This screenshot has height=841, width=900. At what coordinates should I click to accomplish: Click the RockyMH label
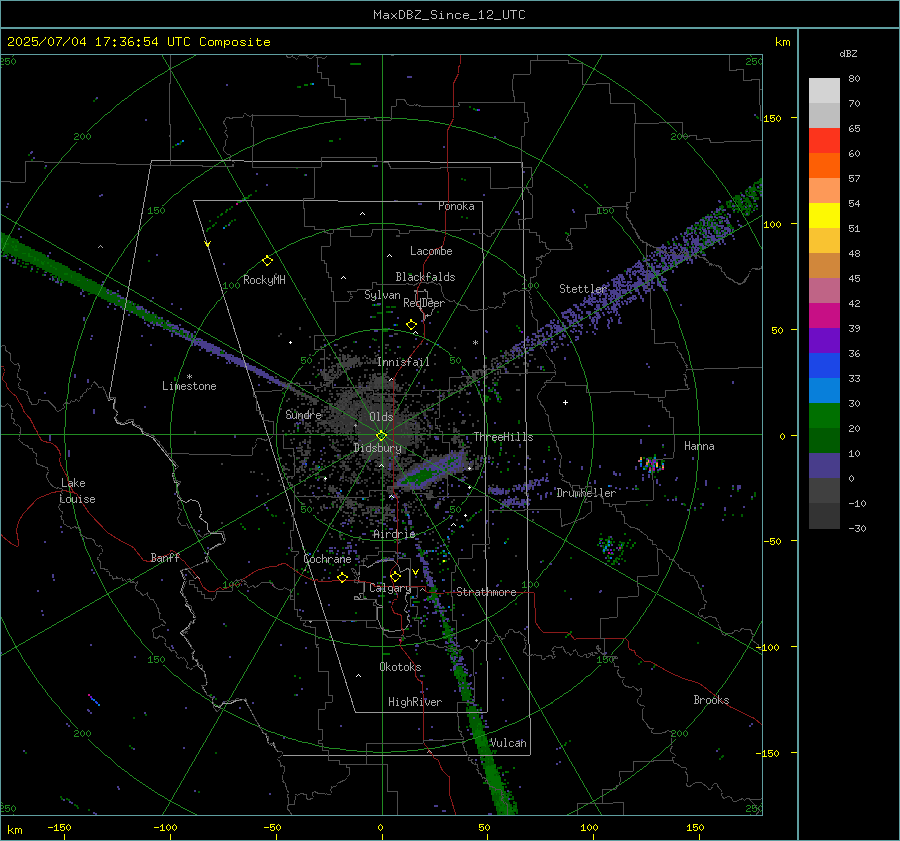click(x=264, y=280)
